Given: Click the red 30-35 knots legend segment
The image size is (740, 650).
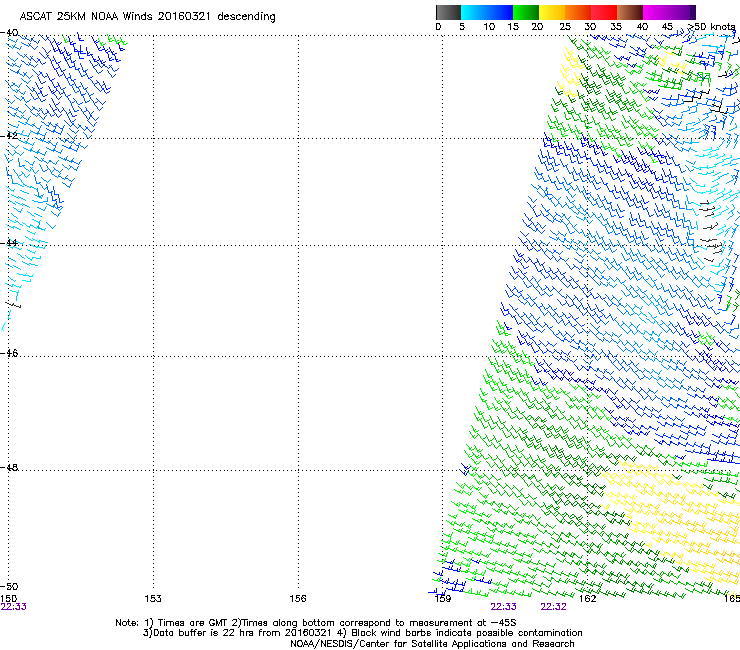Looking at the screenshot, I should click(604, 12).
